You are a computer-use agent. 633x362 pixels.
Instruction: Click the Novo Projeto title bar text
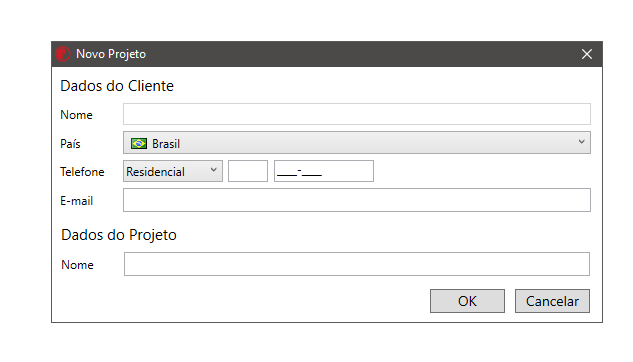pyautogui.click(x=111, y=54)
